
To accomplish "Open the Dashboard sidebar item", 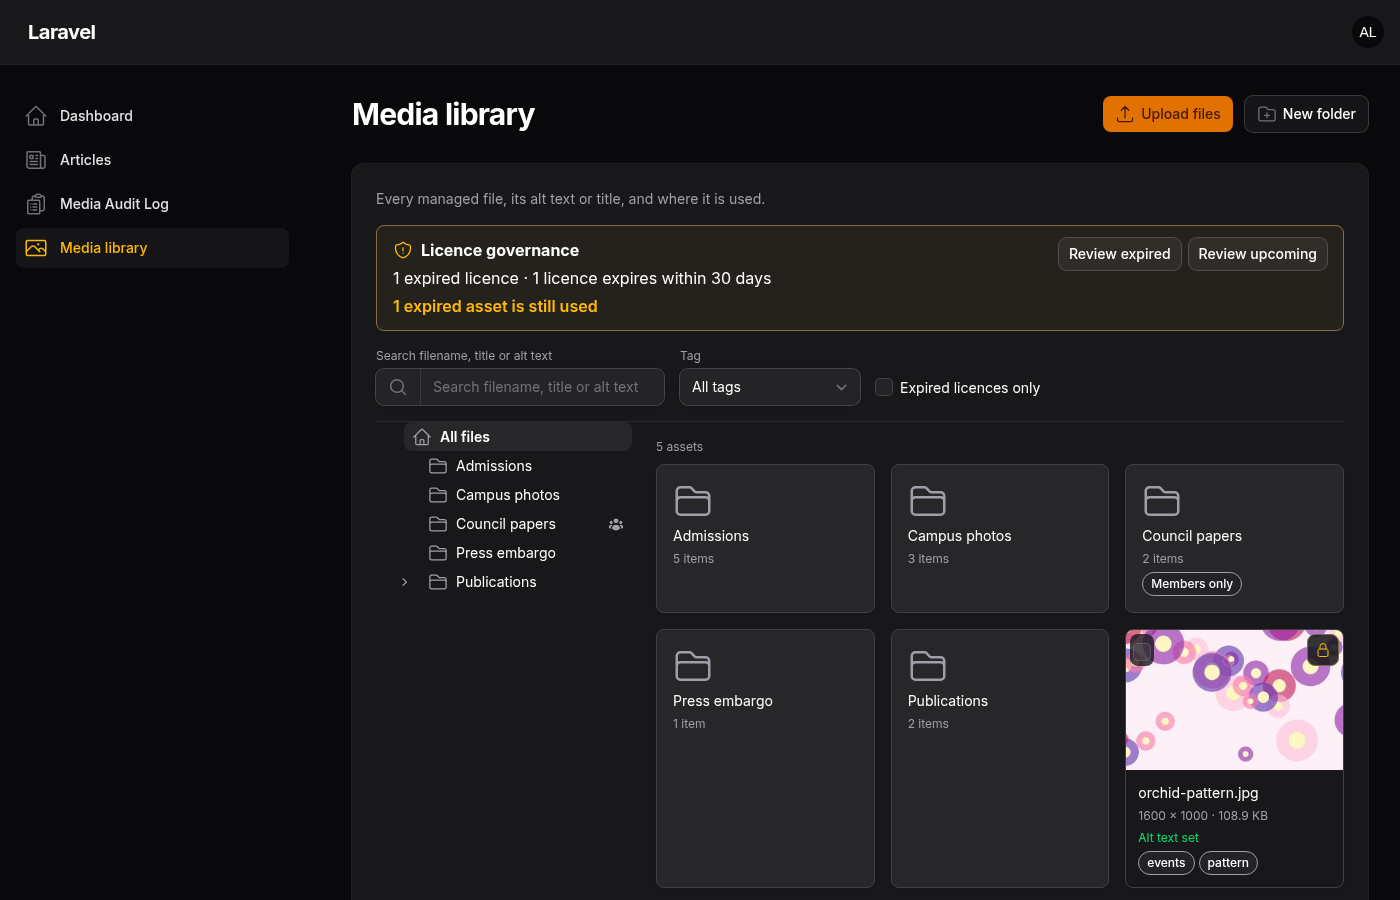I will click(152, 116).
